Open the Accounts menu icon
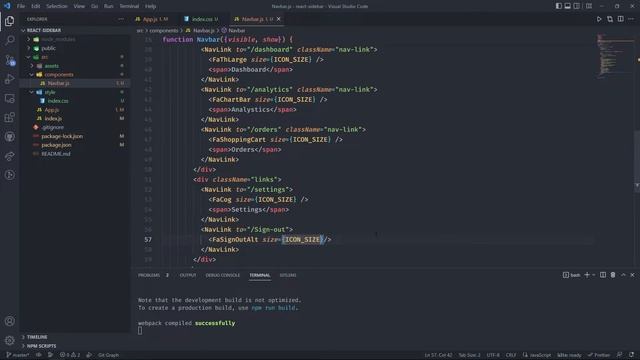The width and height of the screenshot is (640, 360). coord(9,321)
